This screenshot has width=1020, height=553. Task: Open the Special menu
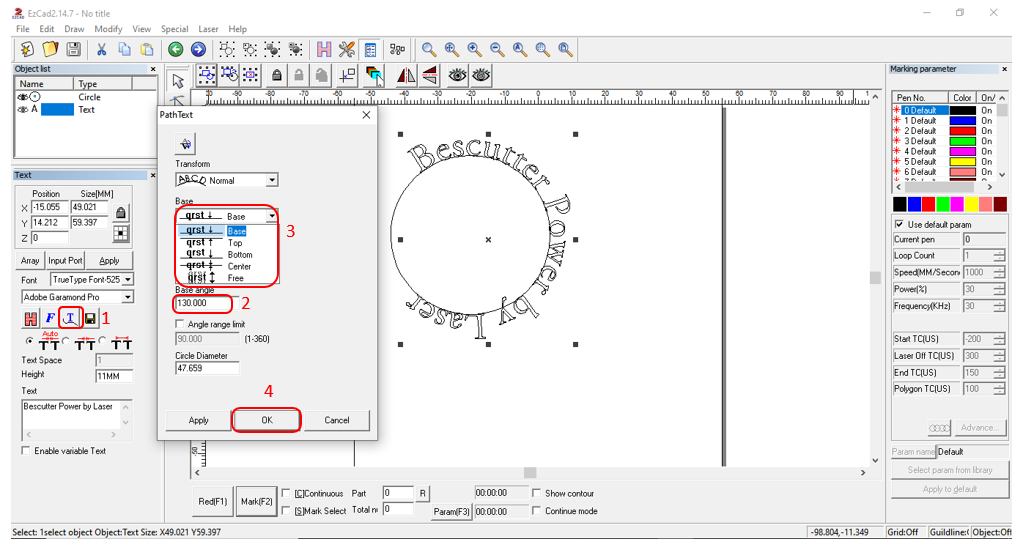point(174,29)
